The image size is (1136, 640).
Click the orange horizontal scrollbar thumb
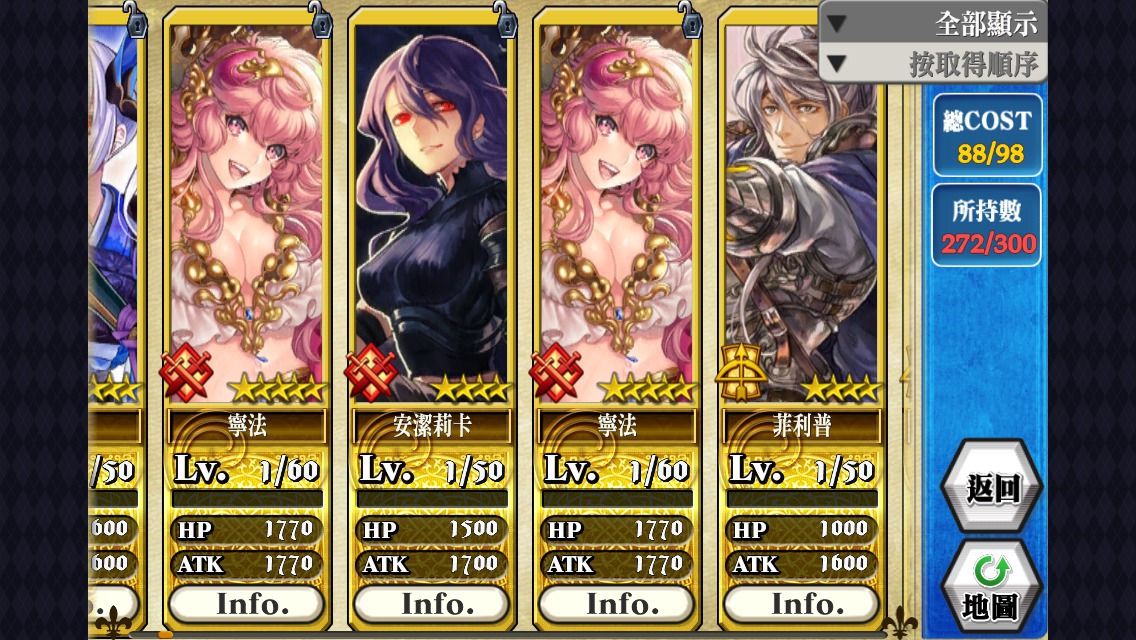166,635
